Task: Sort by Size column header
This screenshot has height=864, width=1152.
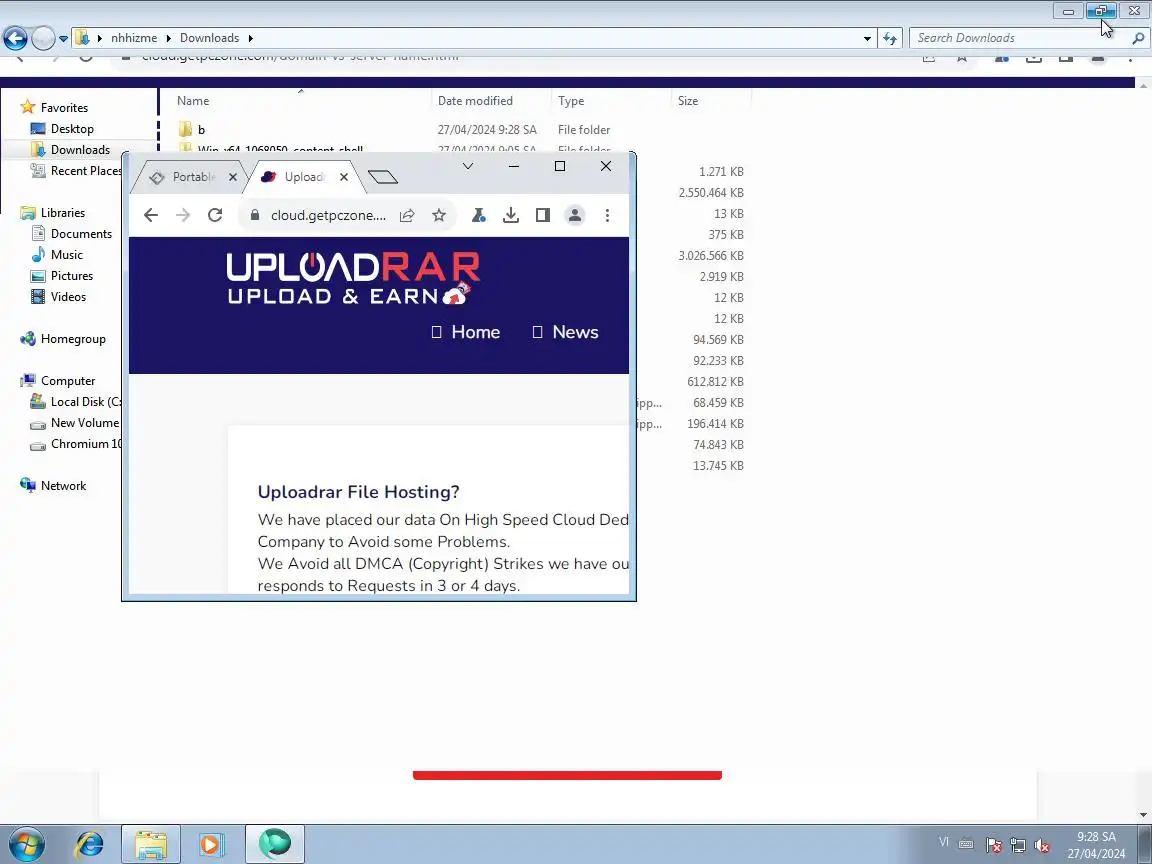Action: [x=688, y=101]
